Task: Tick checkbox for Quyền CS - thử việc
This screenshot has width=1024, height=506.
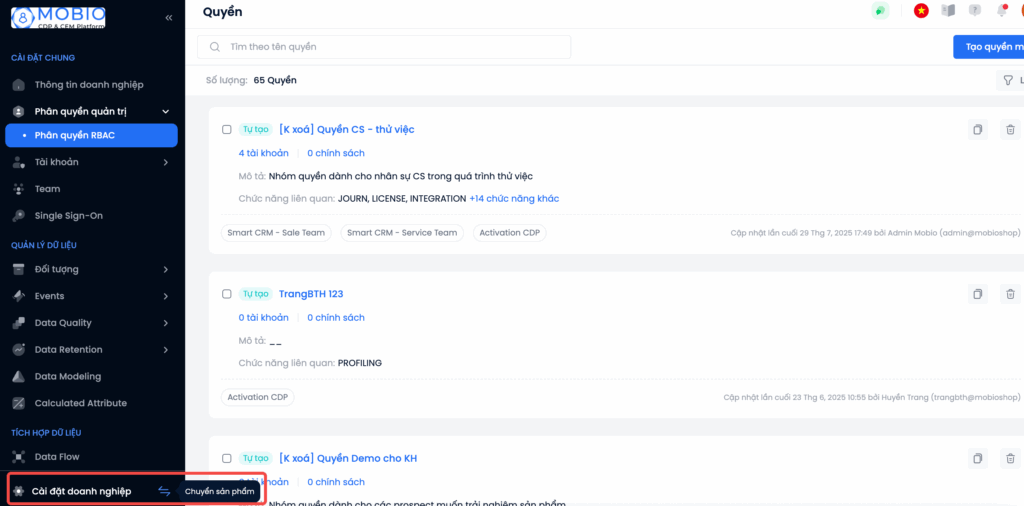Action: 227,130
